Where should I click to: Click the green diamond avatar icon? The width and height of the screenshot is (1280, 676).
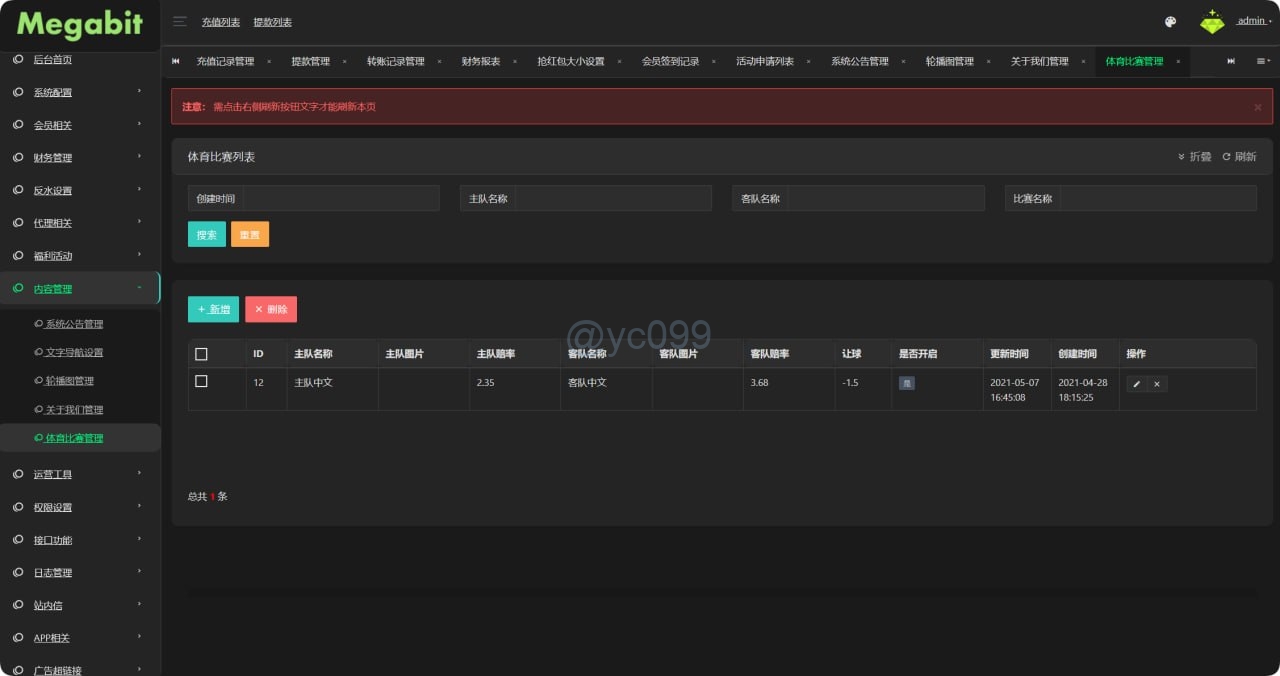click(x=1212, y=22)
